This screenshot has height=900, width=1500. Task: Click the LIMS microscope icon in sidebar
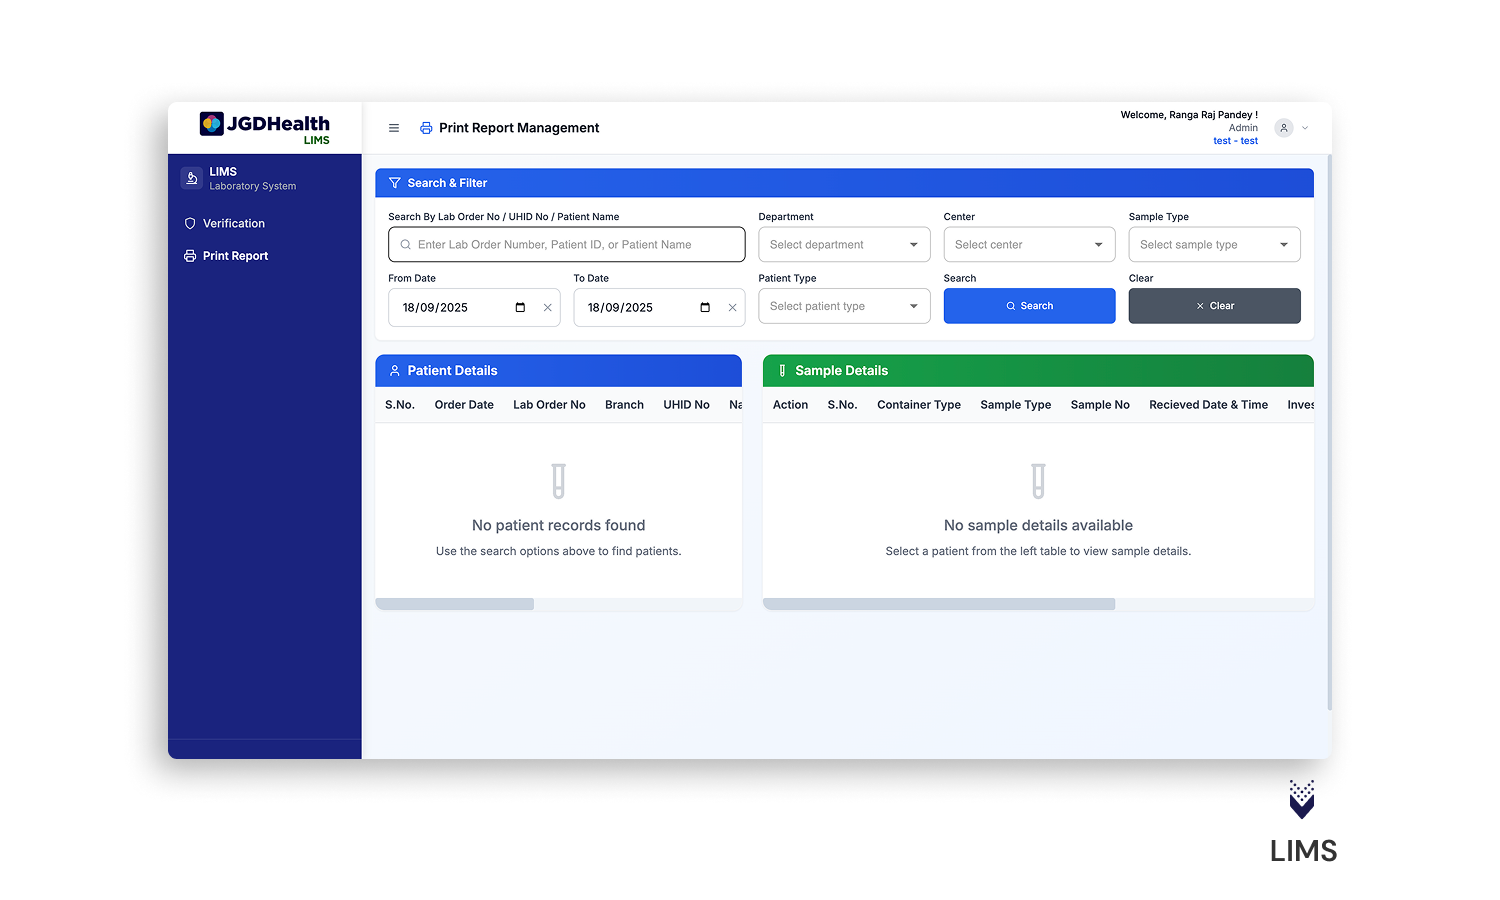pos(191,178)
